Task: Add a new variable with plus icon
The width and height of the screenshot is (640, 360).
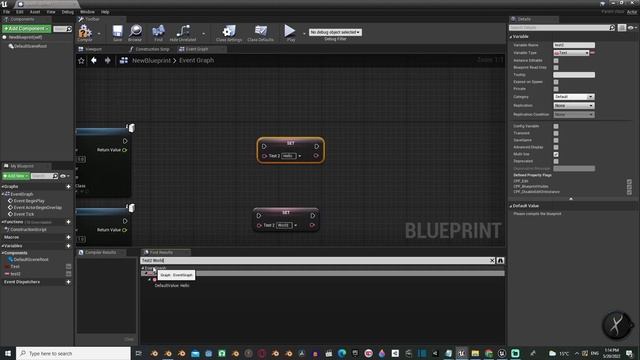Action: pos(69,246)
